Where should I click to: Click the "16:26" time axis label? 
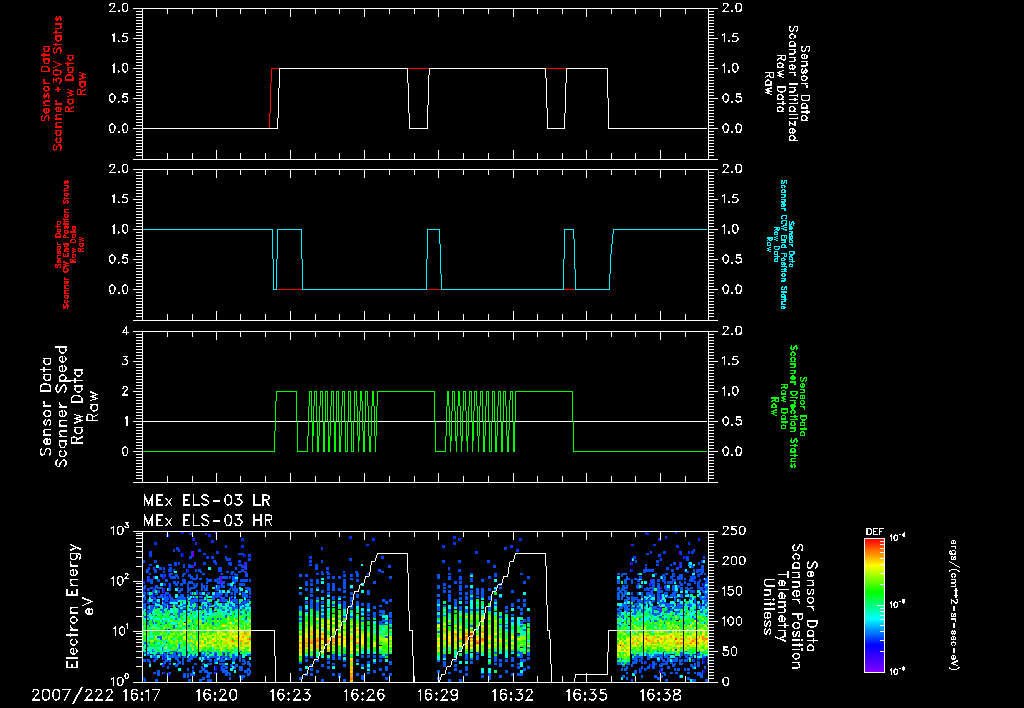point(364,696)
